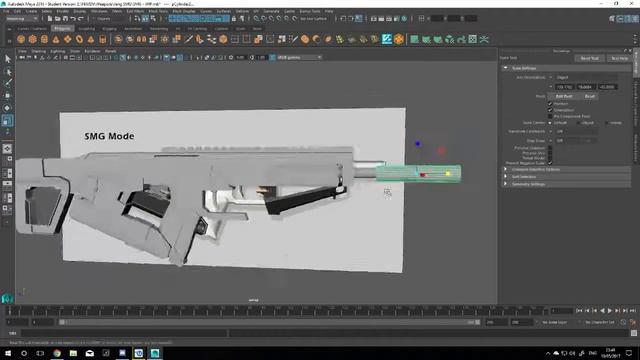This screenshot has width=640, height=360.
Task: Click the Maya logo icon at bottom-left
Action: 7,299
